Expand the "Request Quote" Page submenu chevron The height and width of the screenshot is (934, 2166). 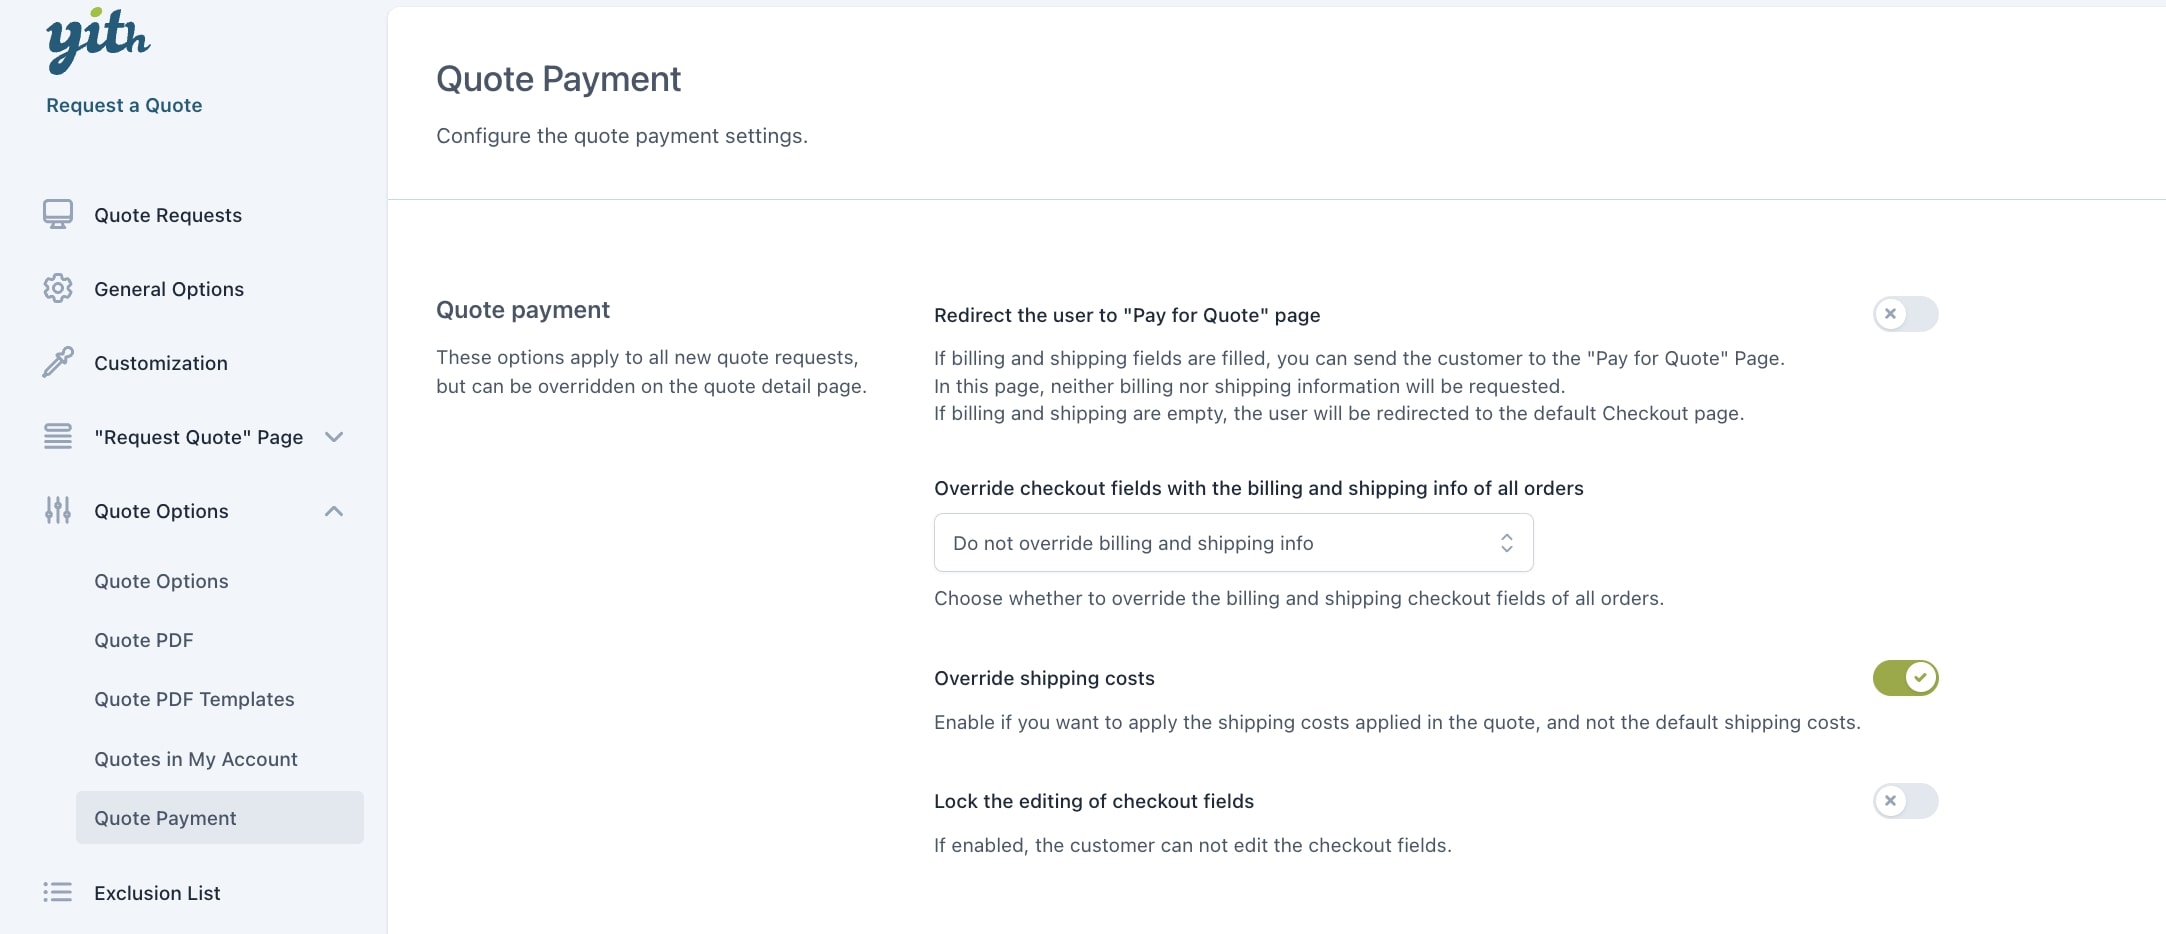(334, 437)
